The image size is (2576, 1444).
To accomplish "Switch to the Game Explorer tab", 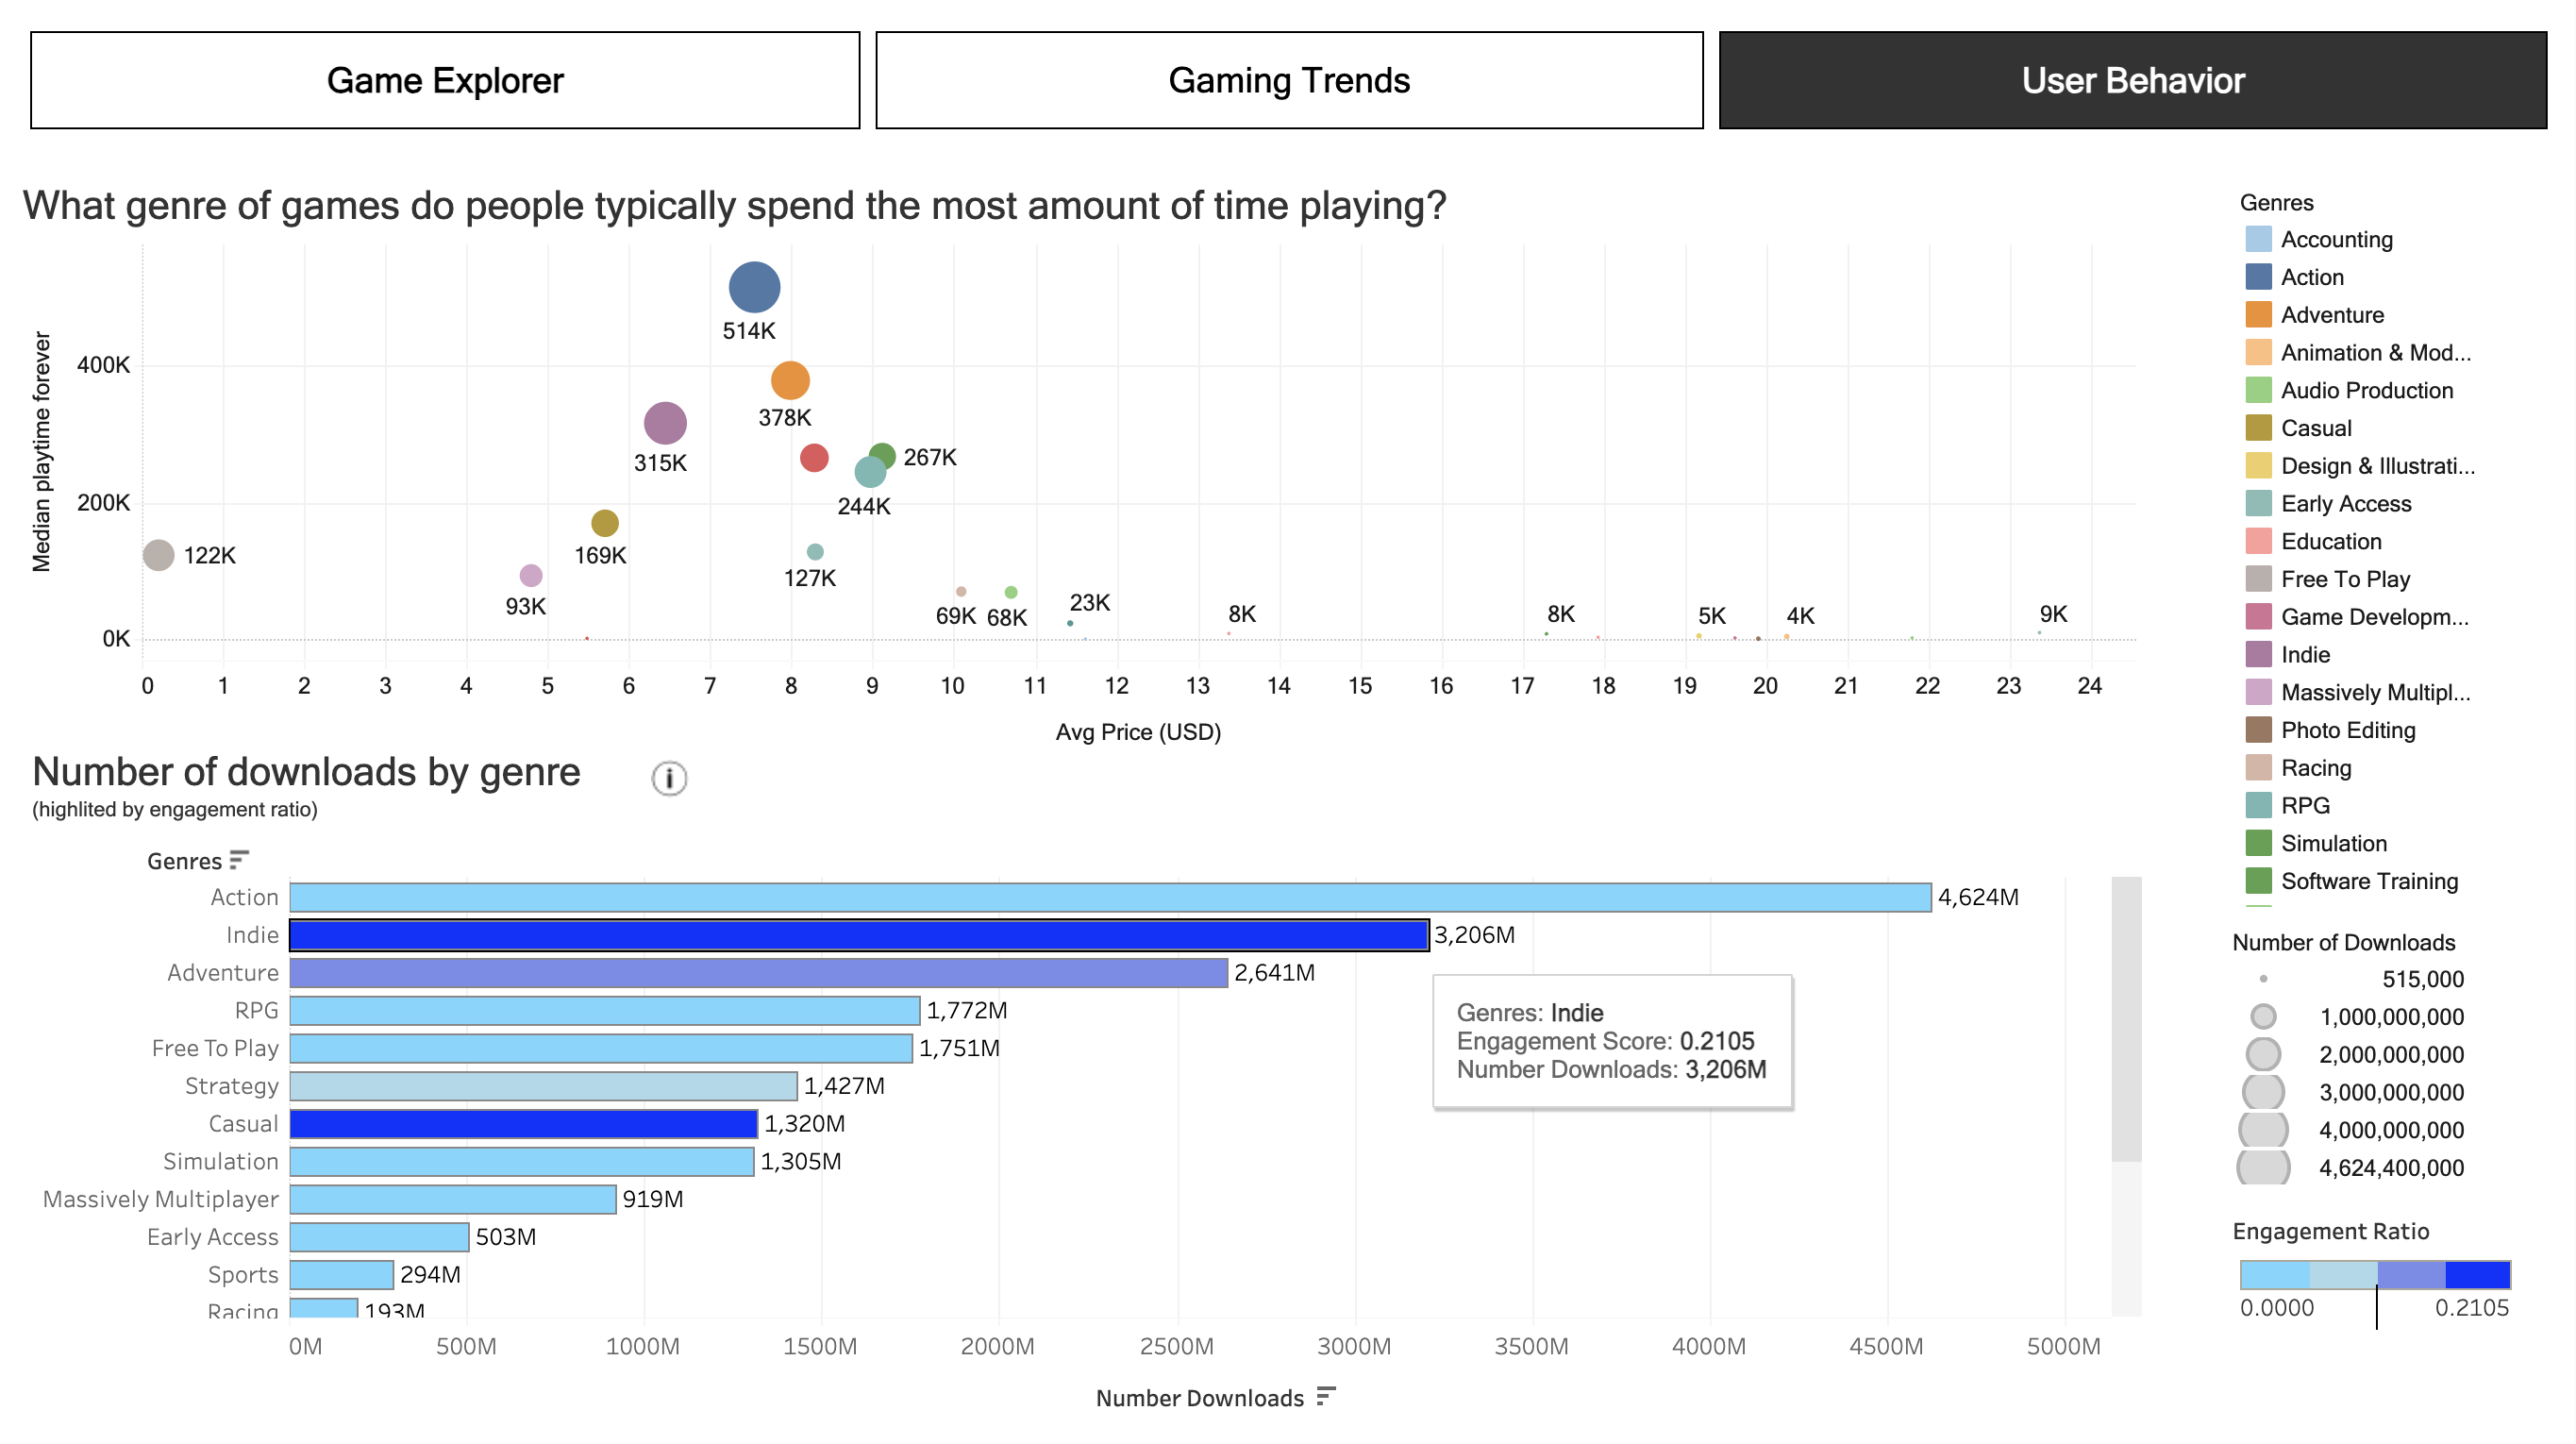I will click(444, 80).
